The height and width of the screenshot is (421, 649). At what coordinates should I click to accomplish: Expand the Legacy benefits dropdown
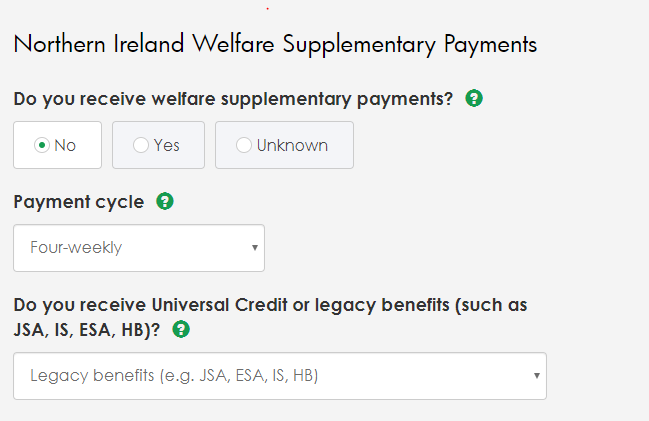pyautogui.click(x=280, y=376)
